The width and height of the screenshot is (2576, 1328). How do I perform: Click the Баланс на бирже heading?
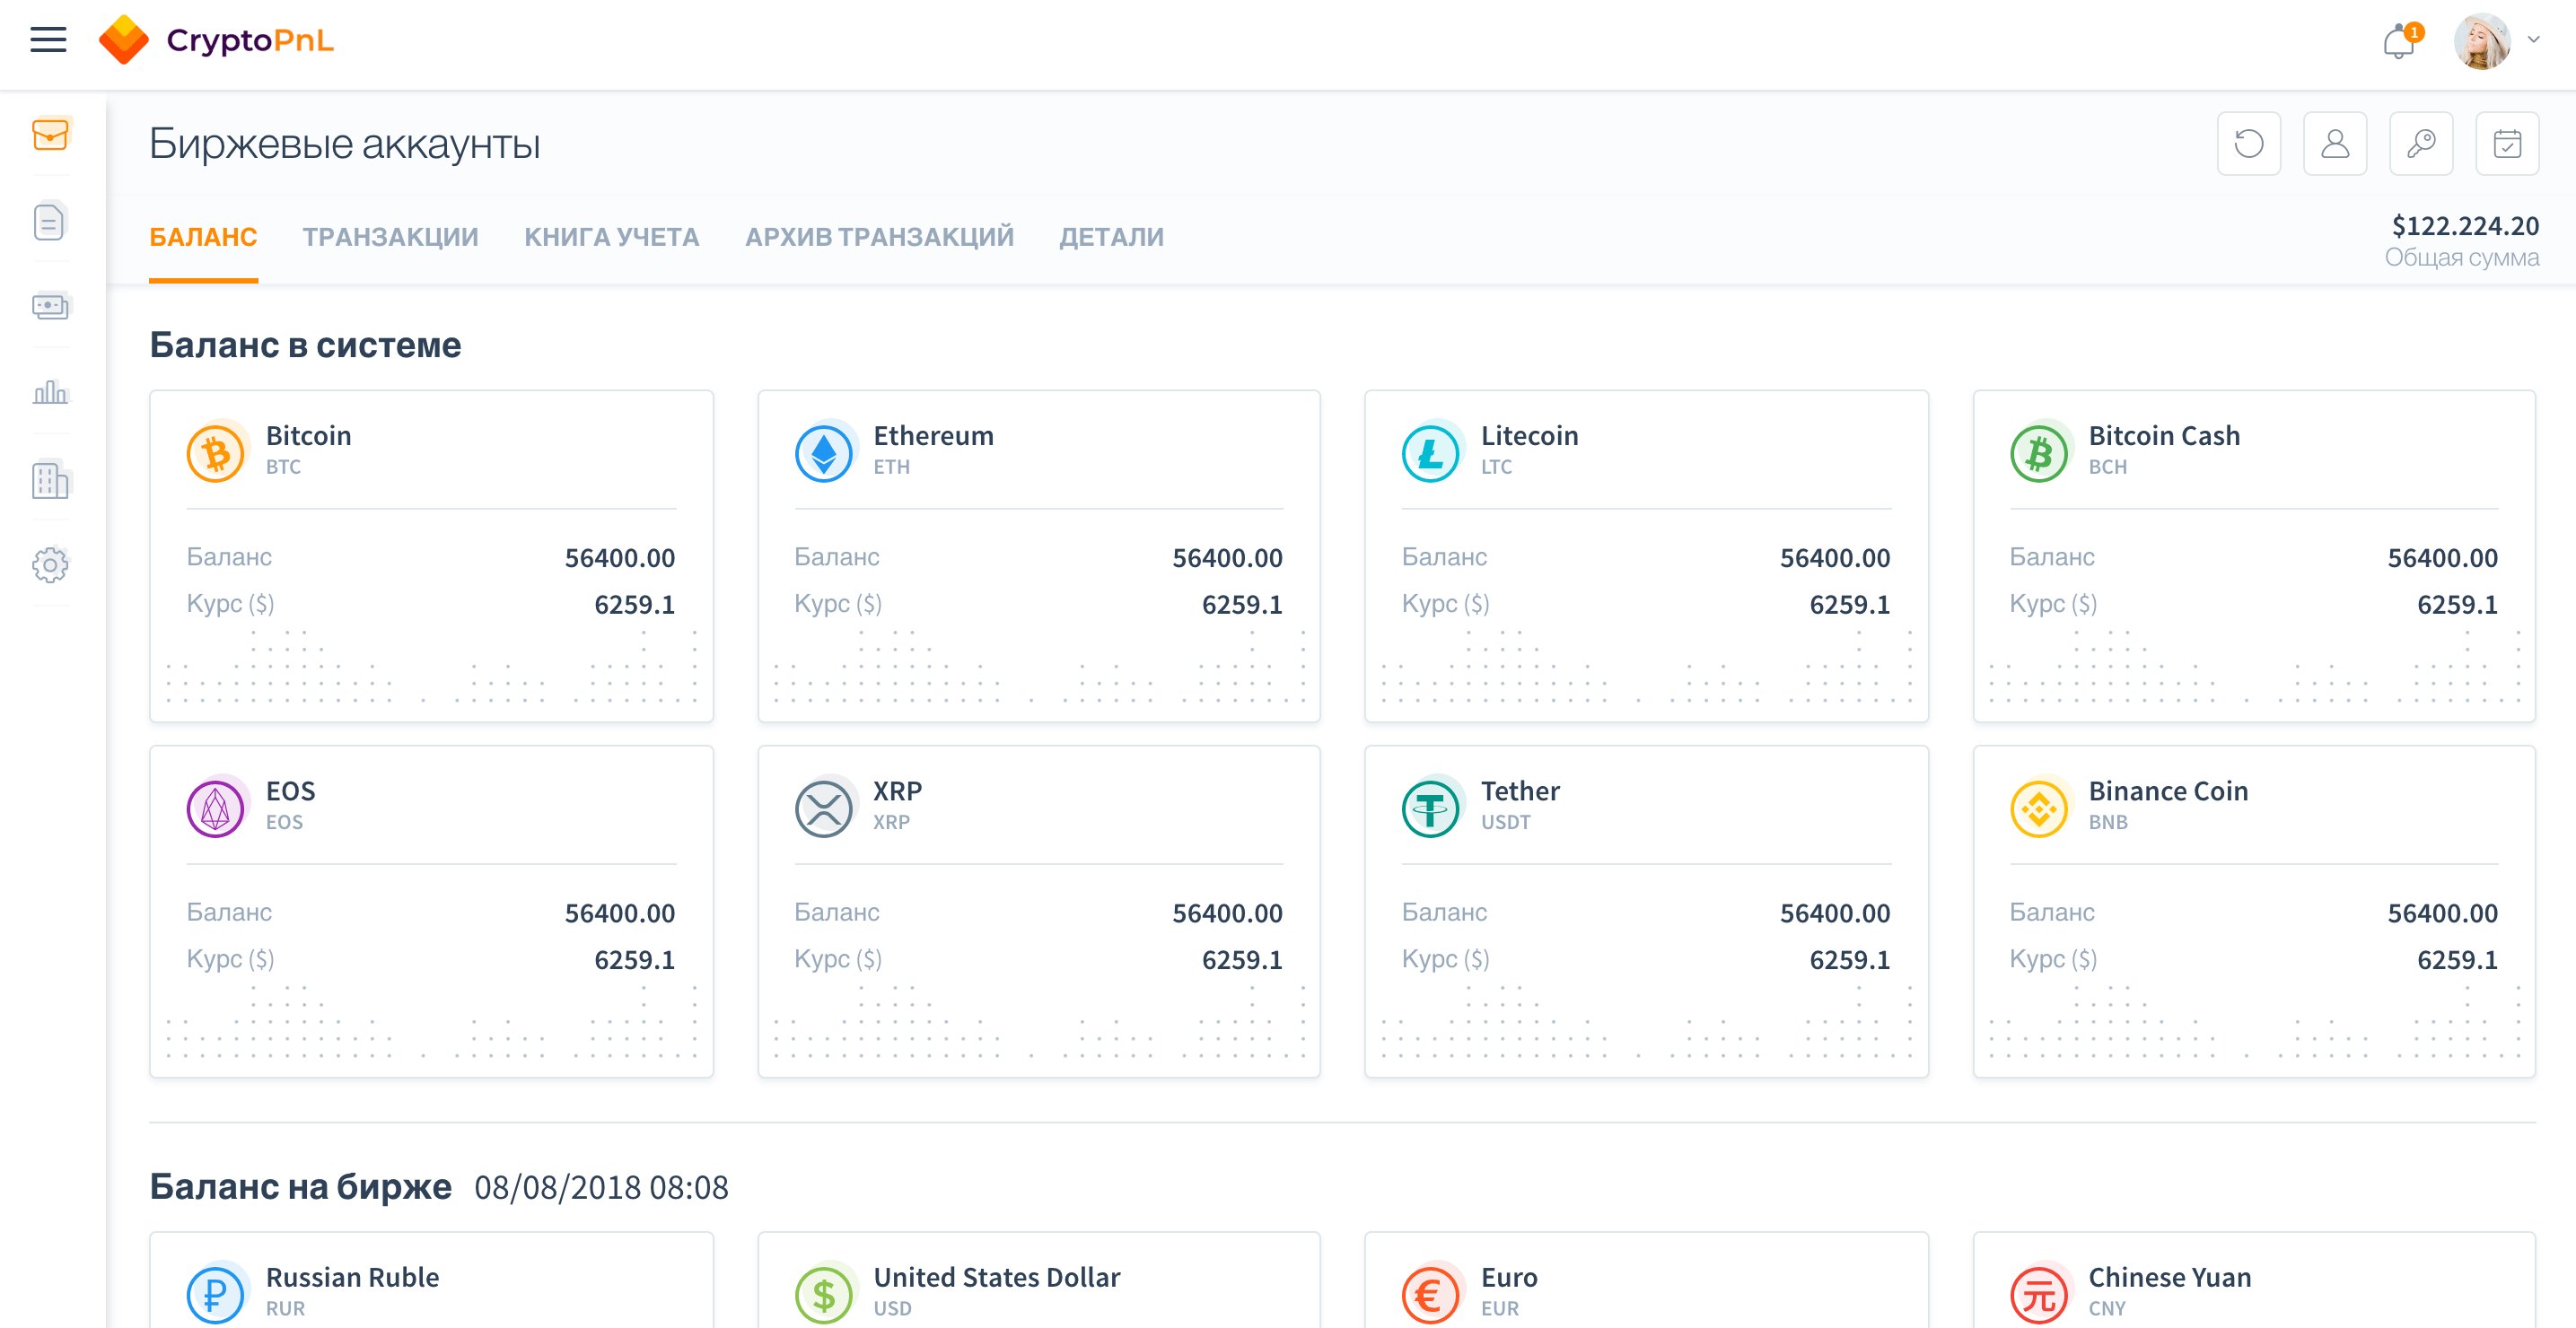click(x=300, y=1187)
